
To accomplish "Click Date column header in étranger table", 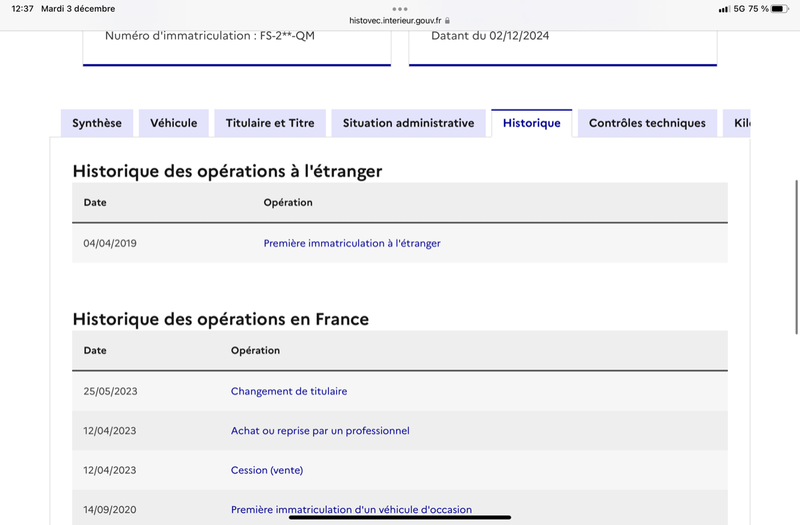I will [x=95, y=203].
